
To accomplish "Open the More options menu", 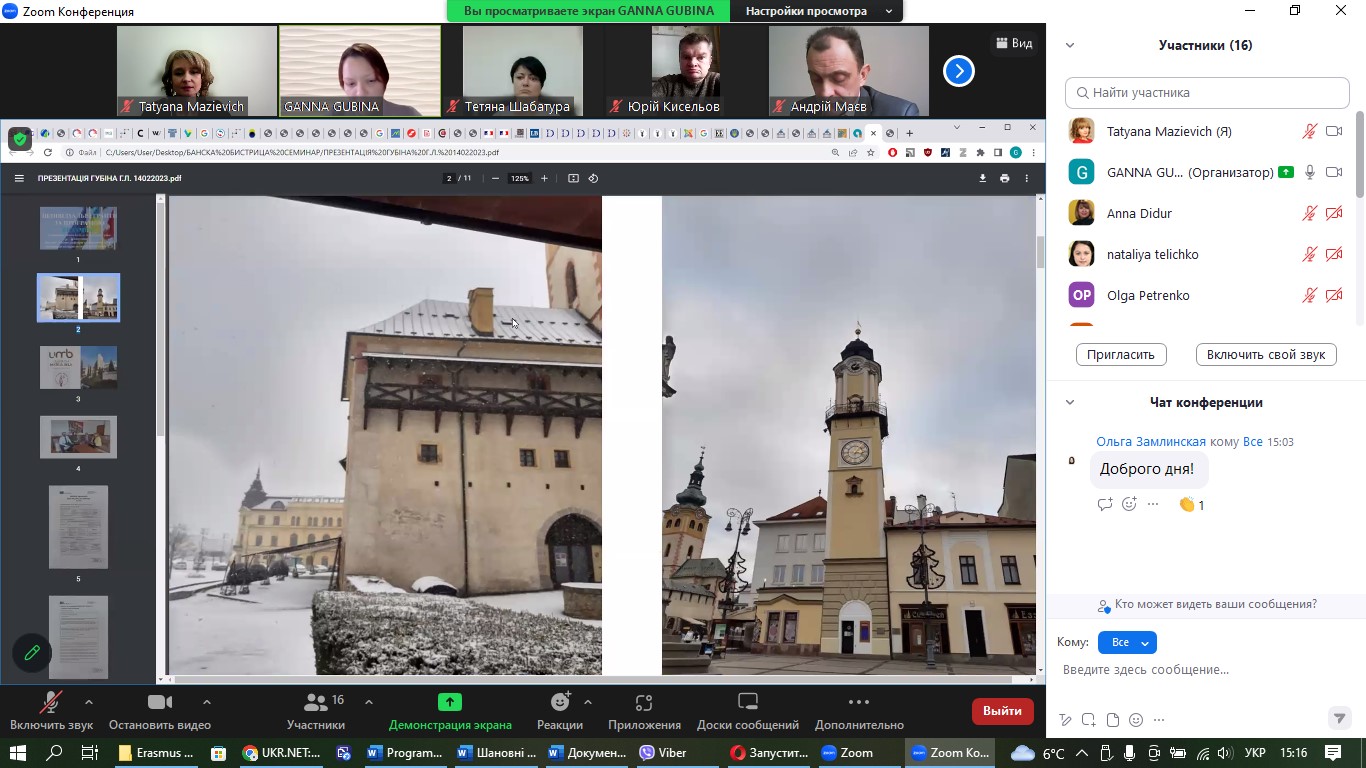I will pos(858,703).
